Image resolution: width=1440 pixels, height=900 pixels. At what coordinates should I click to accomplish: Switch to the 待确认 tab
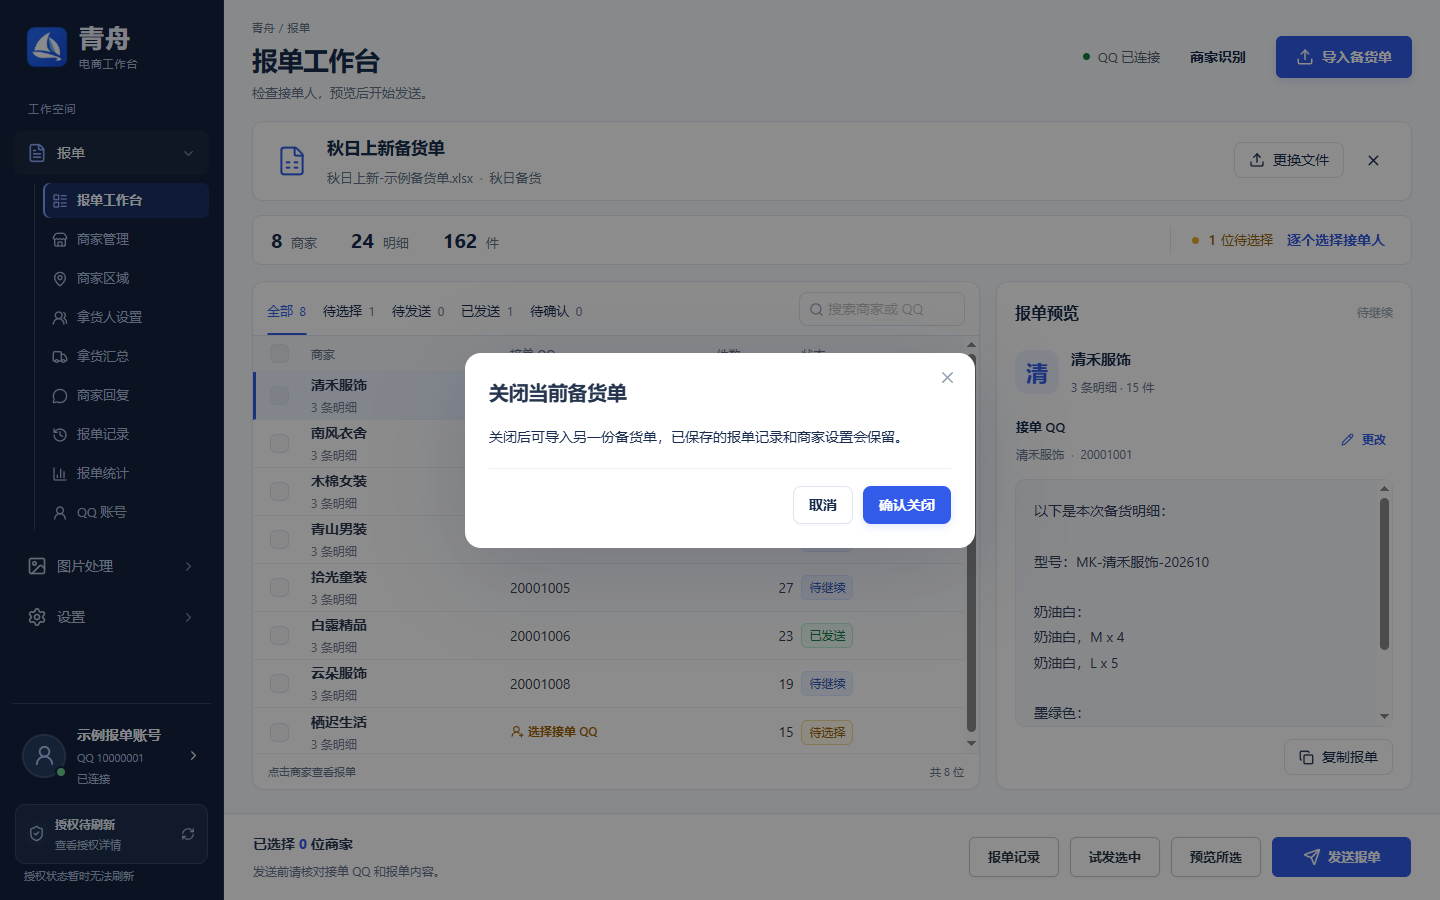(556, 311)
